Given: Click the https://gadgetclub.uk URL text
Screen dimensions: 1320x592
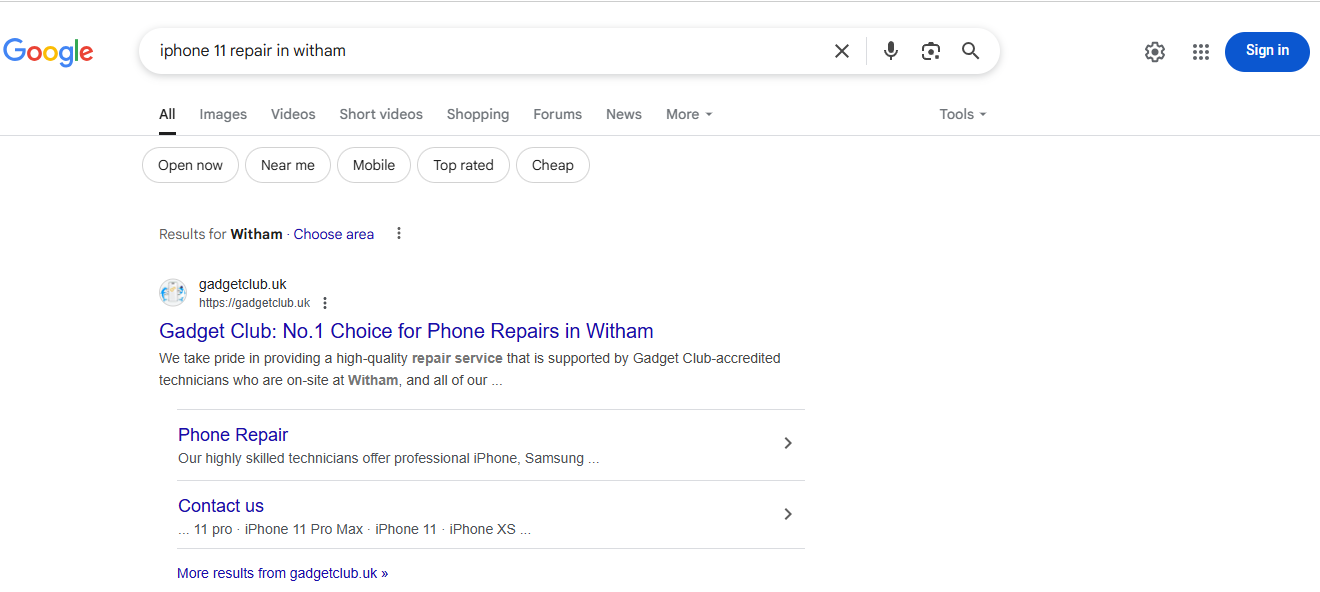Looking at the screenshot, I should (254, 303).
